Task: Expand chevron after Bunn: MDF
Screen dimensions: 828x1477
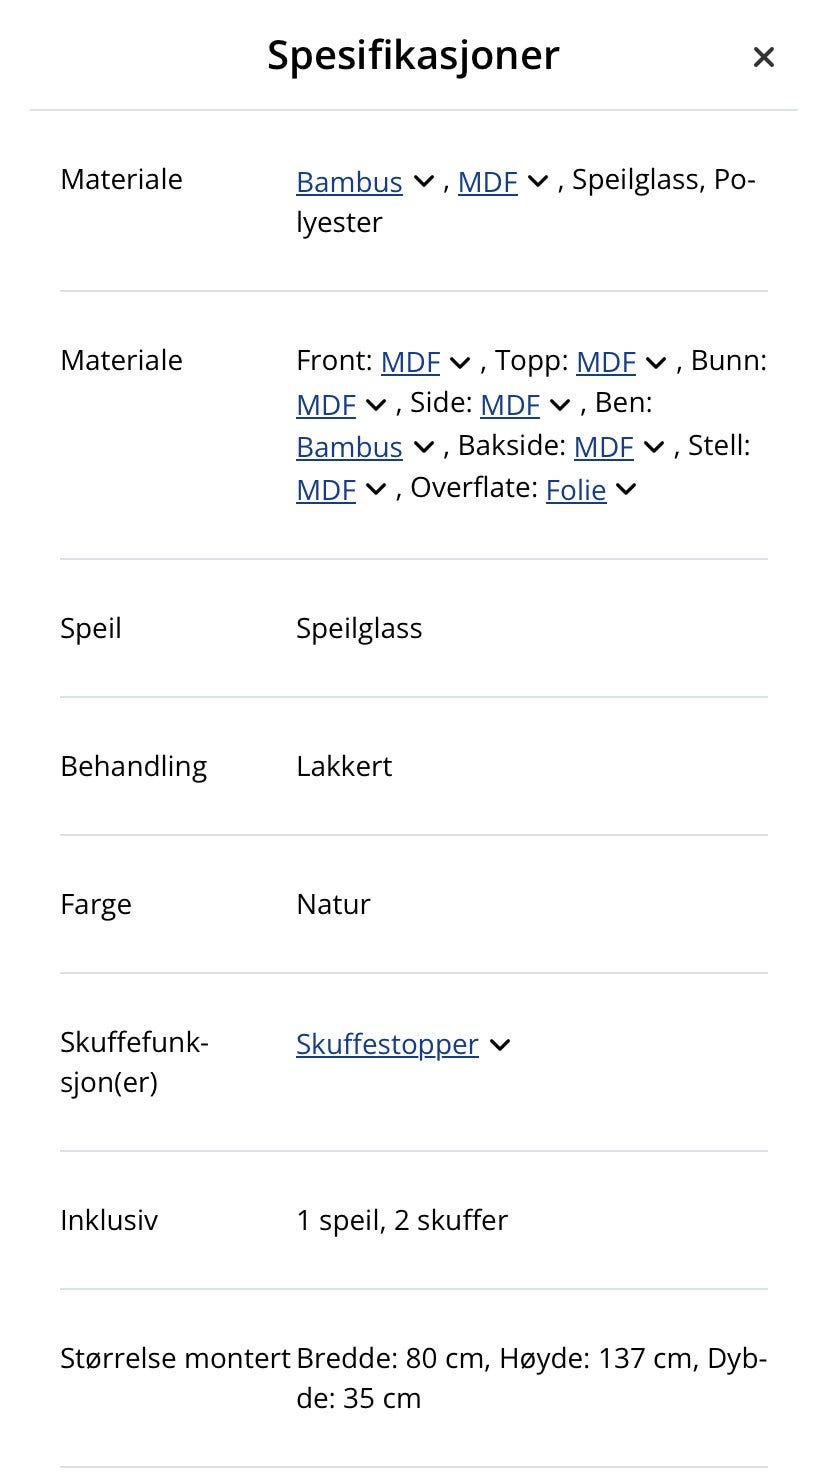Action: point(376,405)
